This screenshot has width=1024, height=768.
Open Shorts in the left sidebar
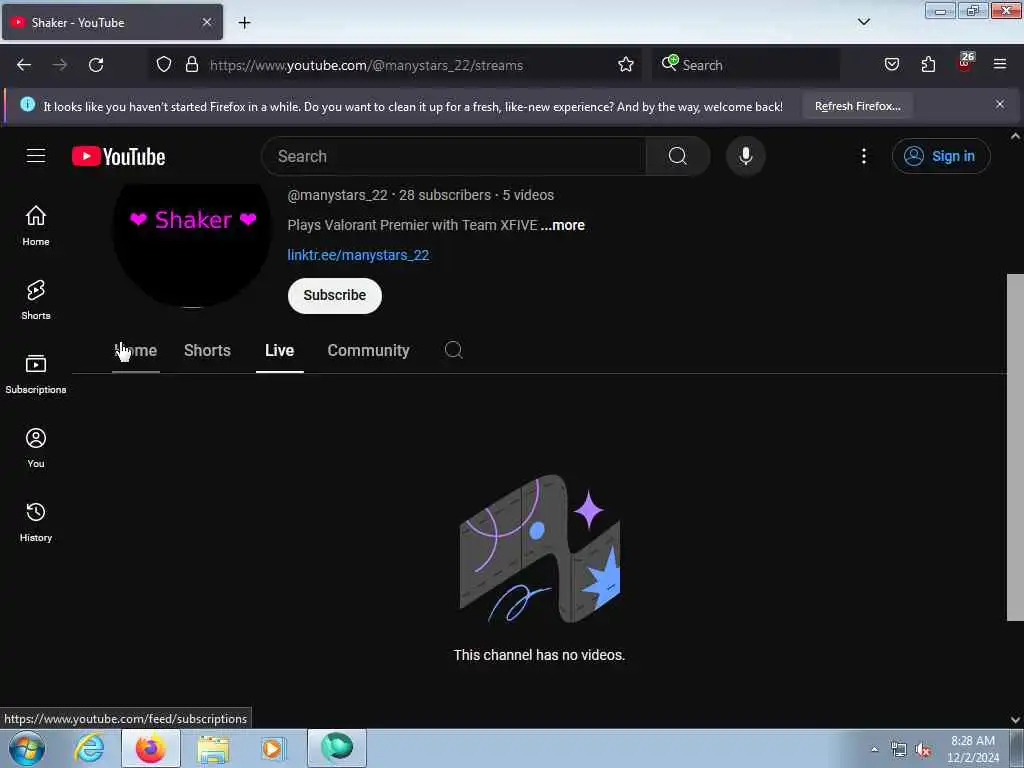tap(36, 300)
